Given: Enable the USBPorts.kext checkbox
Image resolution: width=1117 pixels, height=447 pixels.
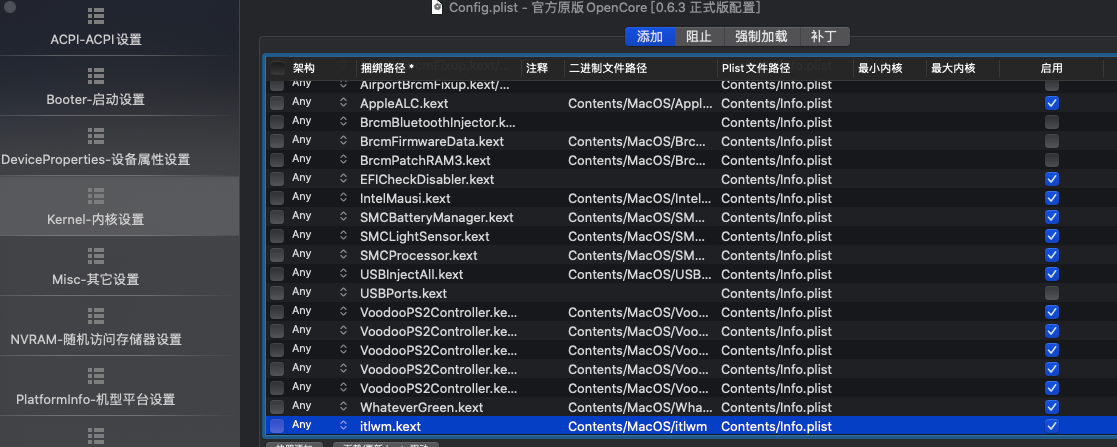Looking at the screenshot, I should 1051,293.
